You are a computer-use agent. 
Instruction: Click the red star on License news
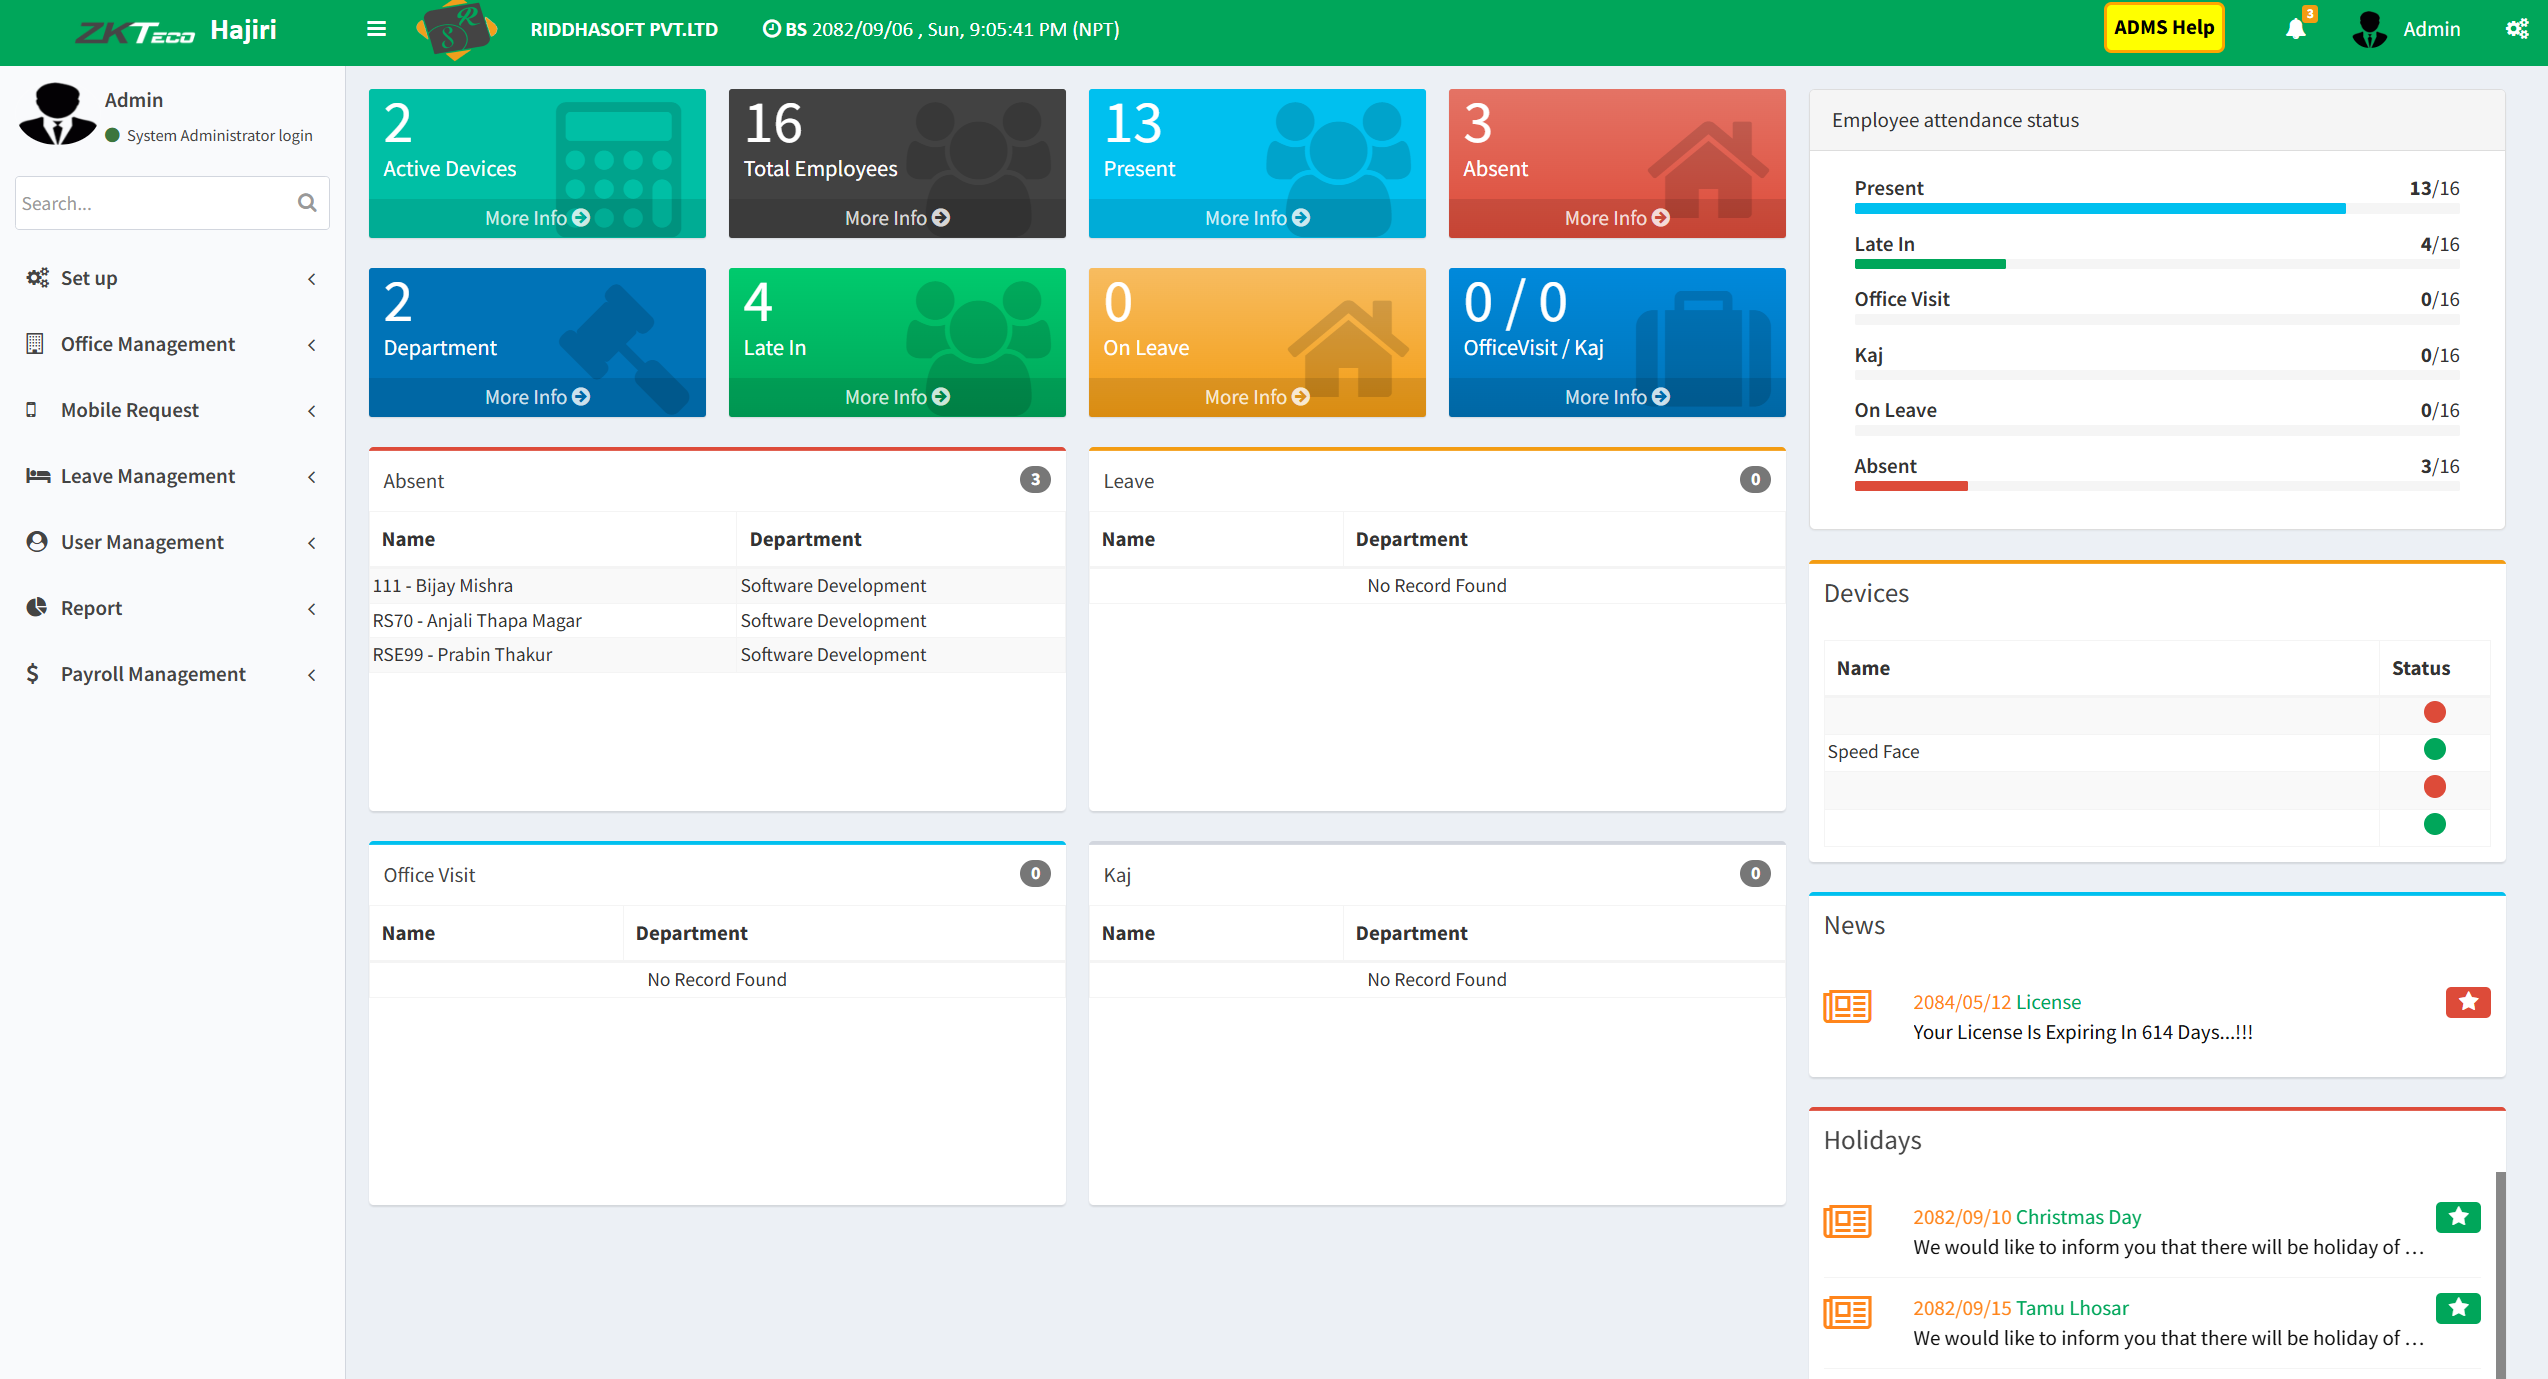[2467, 1002]
